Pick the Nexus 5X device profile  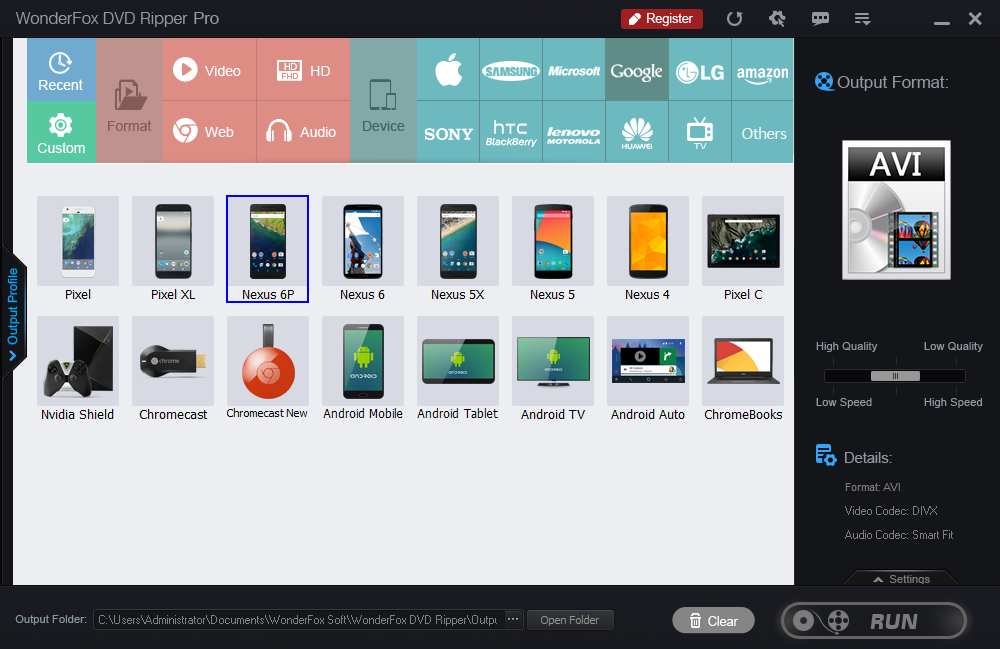(458, 249)
